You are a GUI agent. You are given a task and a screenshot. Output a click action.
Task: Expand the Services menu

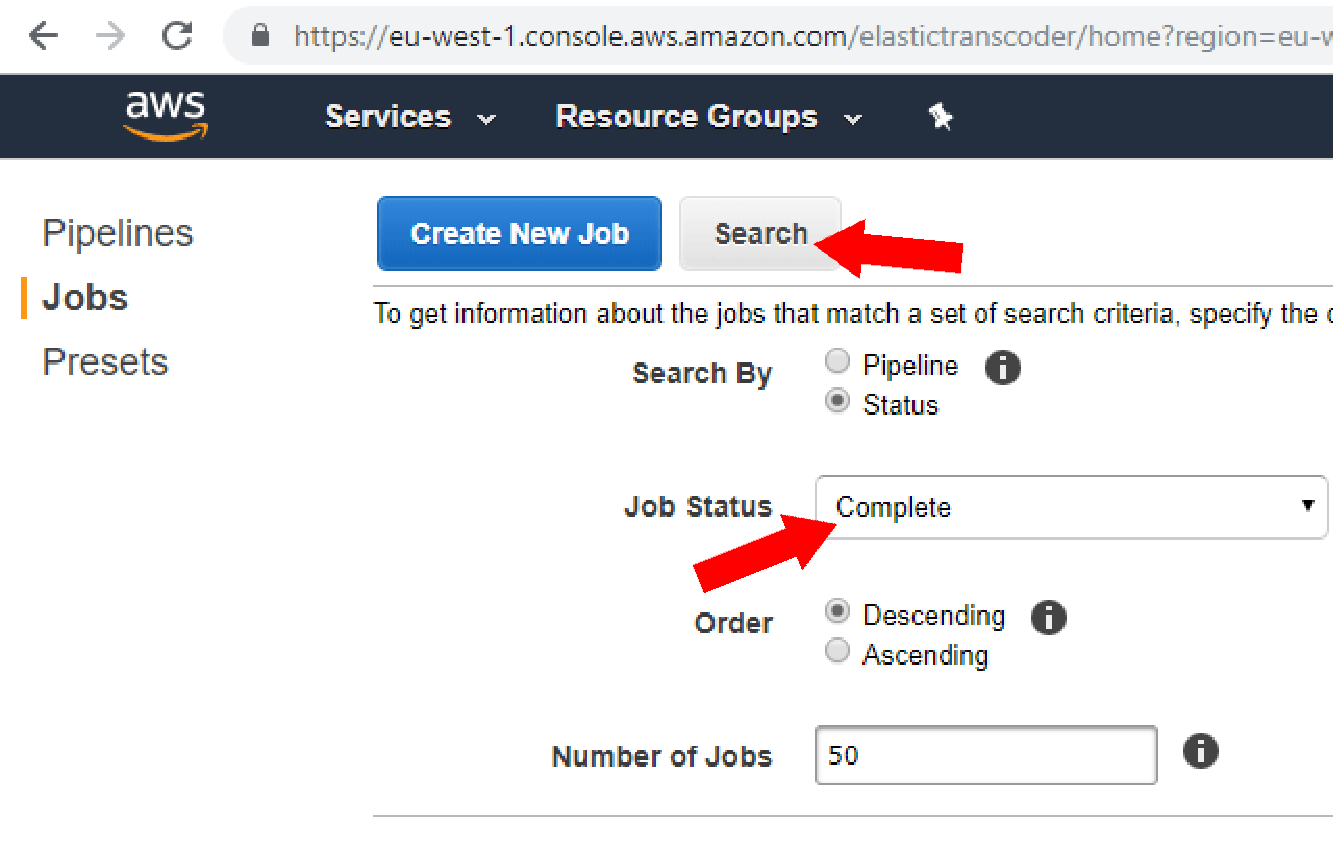click(x=410, y=117)
